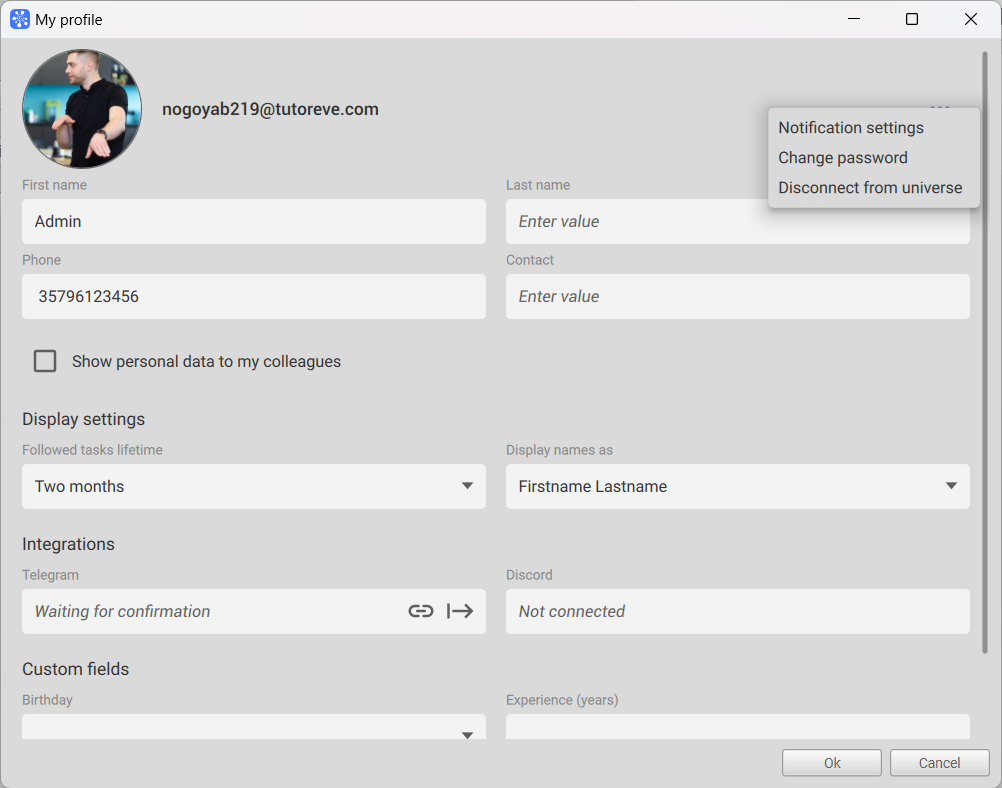Open the Followed tasks lifetime dropdown
The width and height of the screenshot is (1002, 788).
click(254, 486)
